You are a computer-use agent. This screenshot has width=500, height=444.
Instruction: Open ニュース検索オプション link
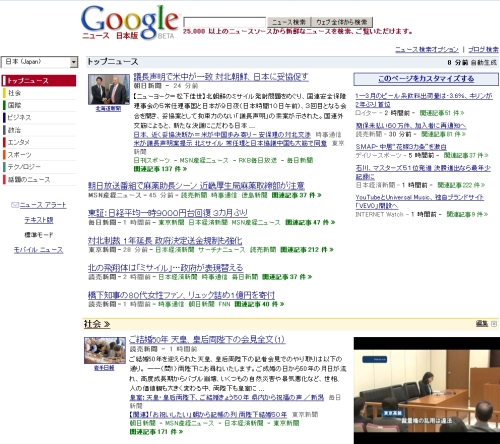(427, 49)
